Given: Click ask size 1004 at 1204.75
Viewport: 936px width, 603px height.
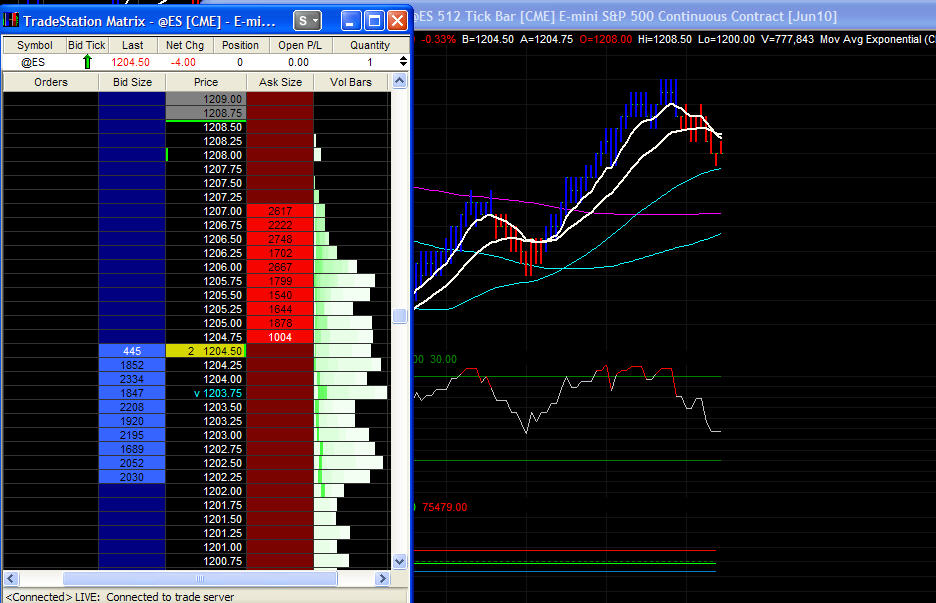Looking at the screenshot, I should tap(280, 337).
